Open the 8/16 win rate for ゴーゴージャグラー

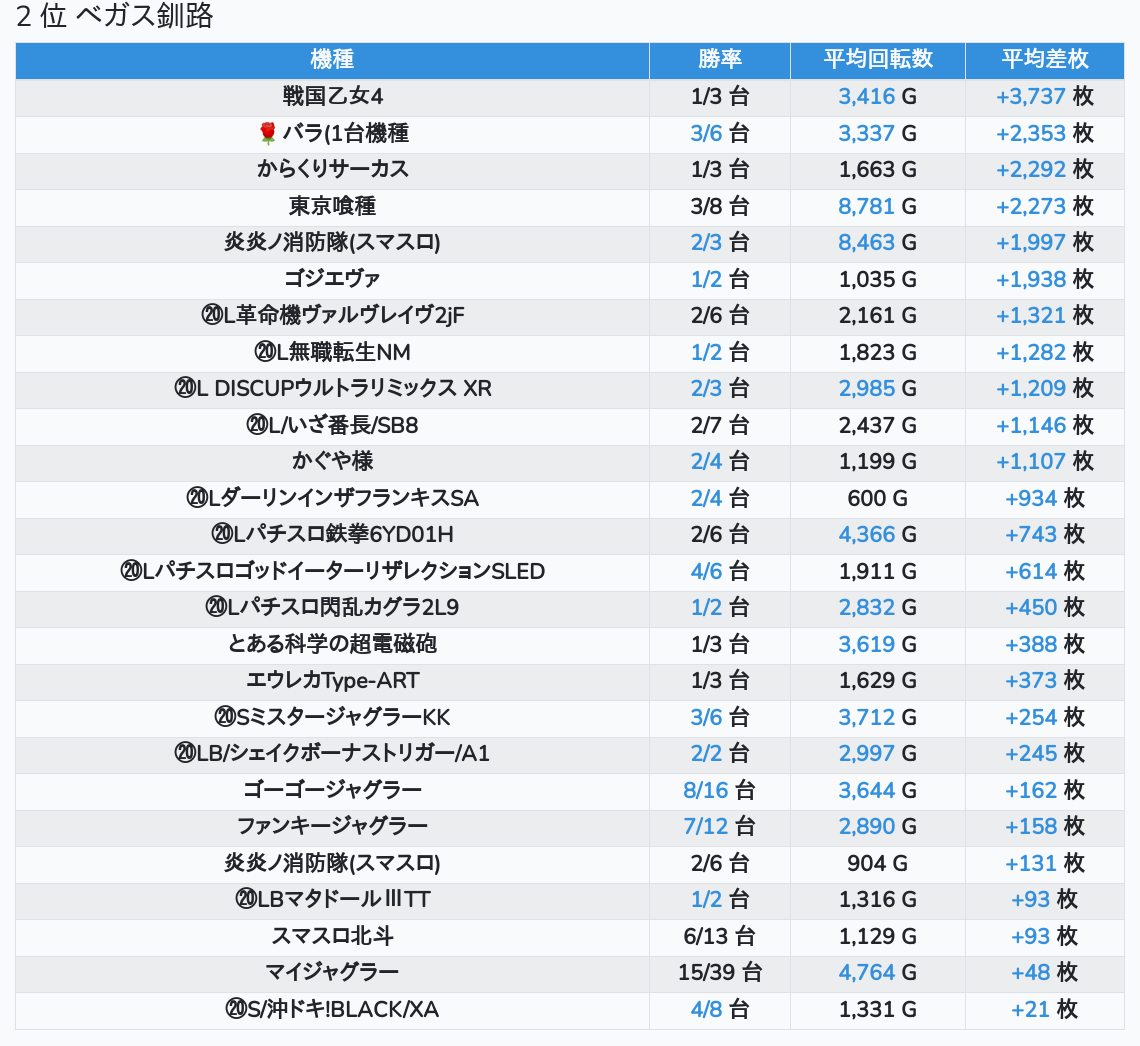tap(705, 790)
